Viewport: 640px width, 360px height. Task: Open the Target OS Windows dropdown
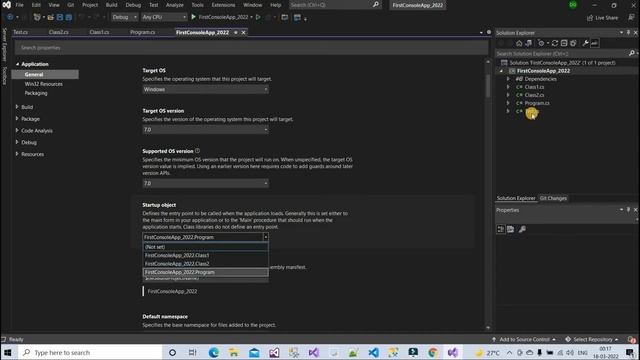tap(205, 89)
